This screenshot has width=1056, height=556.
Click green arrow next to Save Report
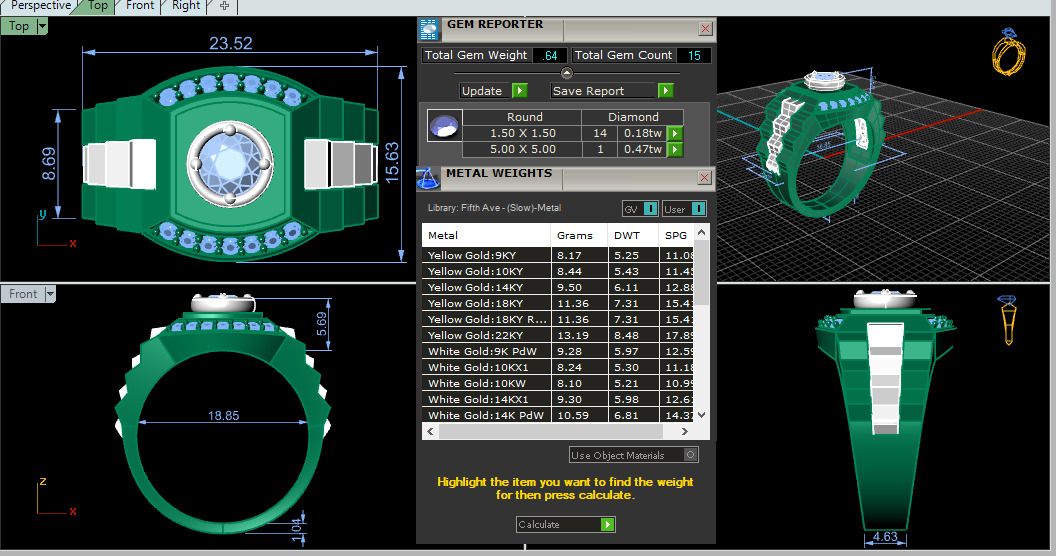point(665,90)
